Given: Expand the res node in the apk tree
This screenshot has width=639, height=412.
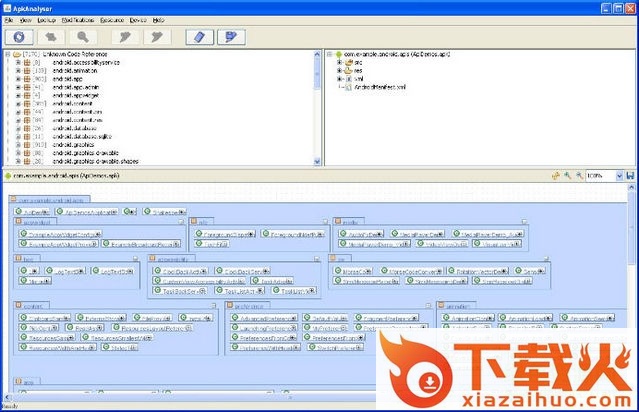Looking at the screenshot, I should click(x=339, y=71).
